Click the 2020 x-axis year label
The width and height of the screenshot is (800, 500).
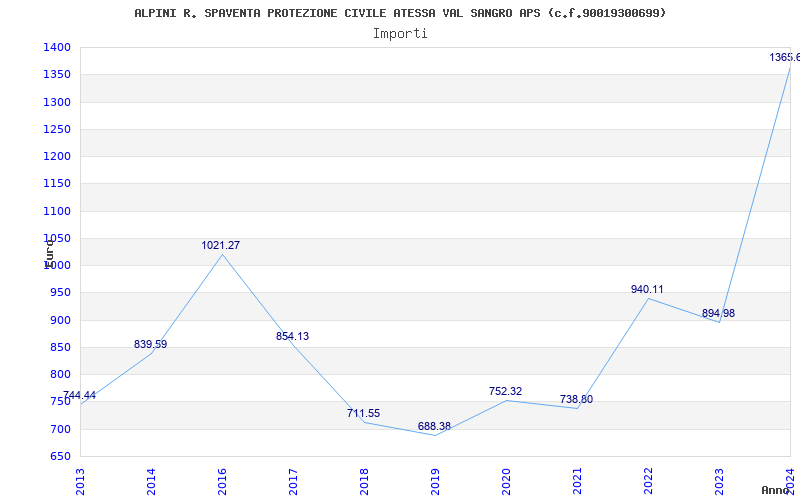pos(506,482)
